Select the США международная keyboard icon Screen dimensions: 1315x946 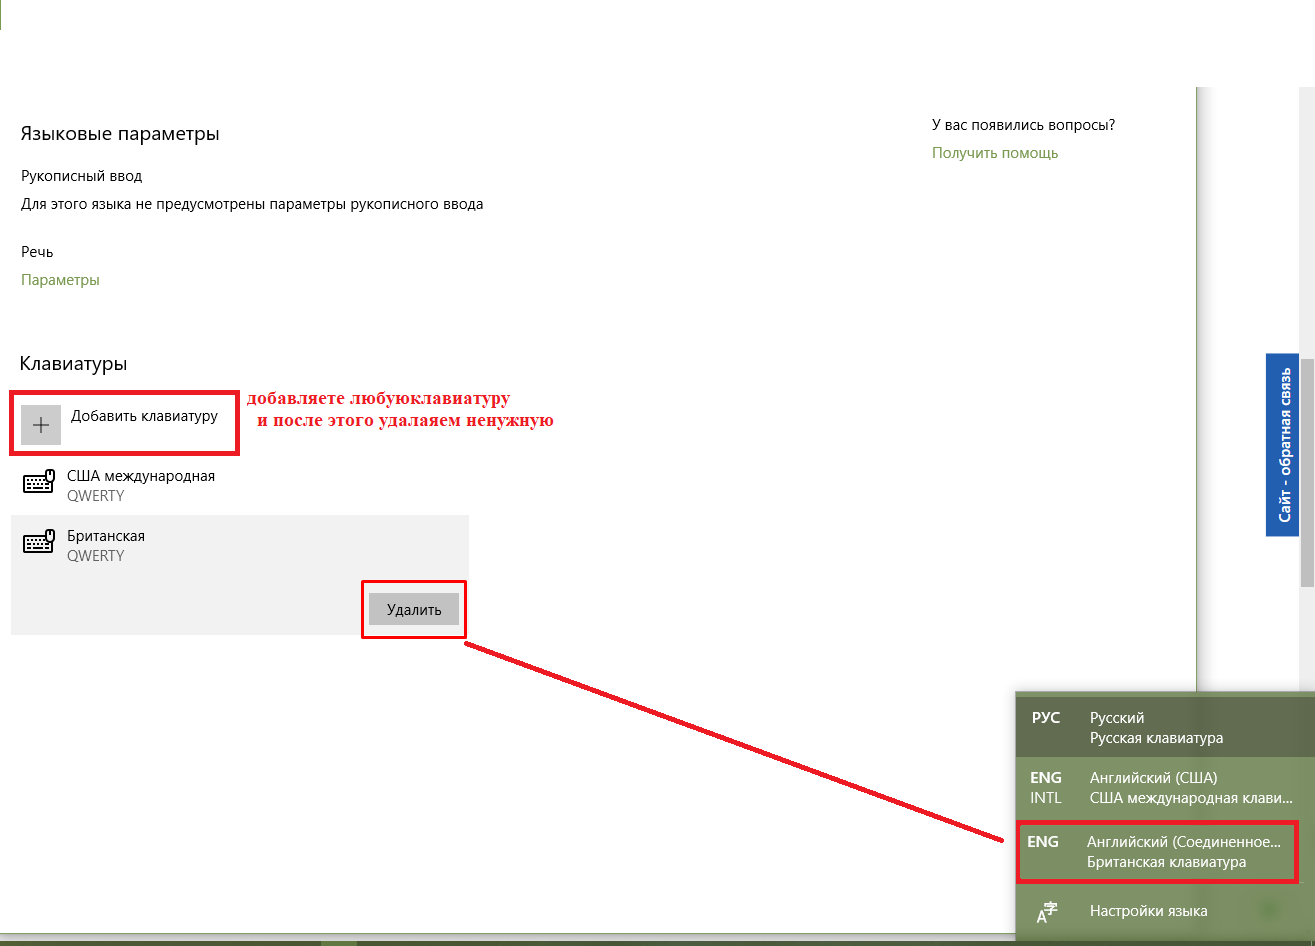click(39, 484)
